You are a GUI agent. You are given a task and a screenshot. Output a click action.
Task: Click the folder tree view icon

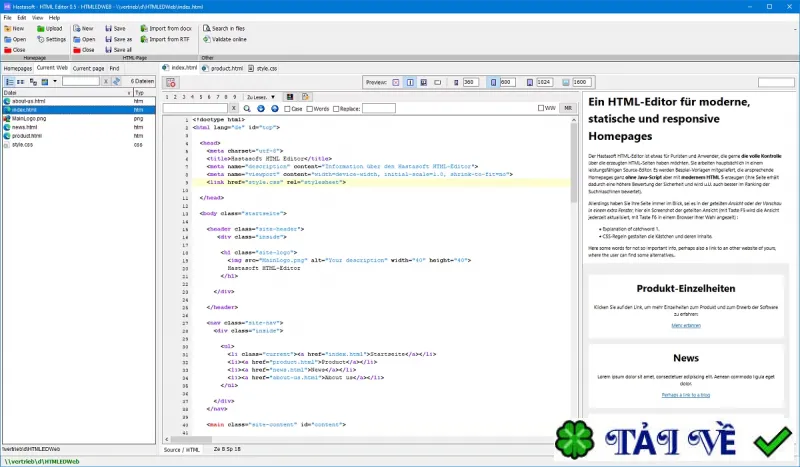33,82
